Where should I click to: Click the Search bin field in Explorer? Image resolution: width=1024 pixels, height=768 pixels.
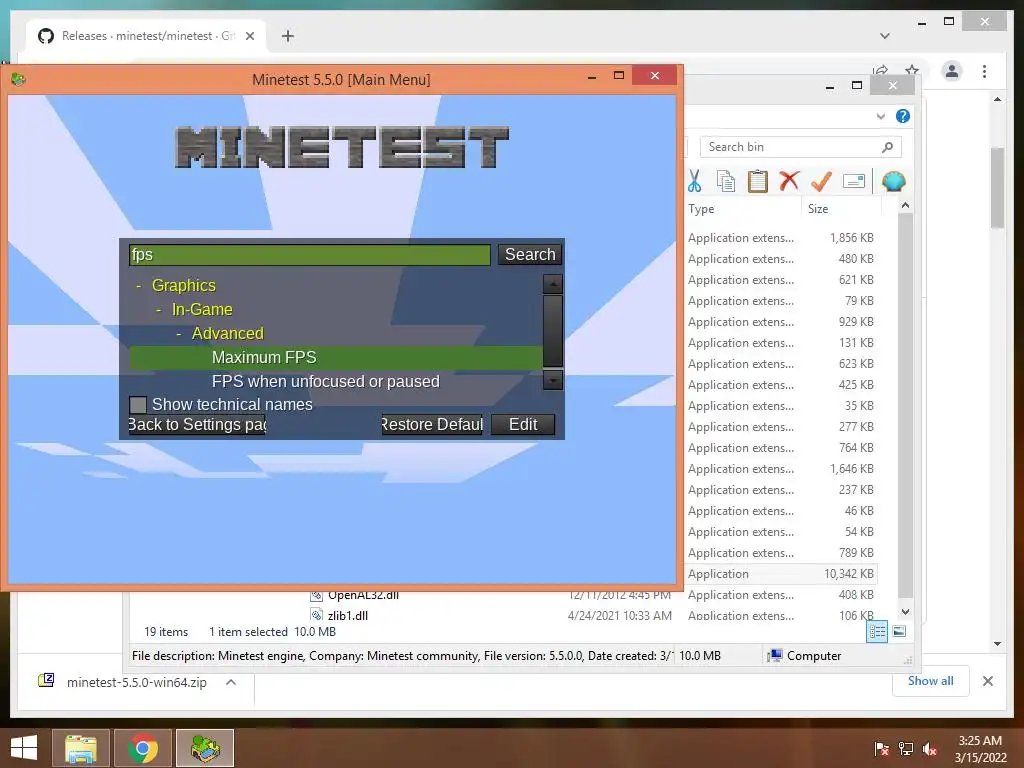click(x=792, y=147)
